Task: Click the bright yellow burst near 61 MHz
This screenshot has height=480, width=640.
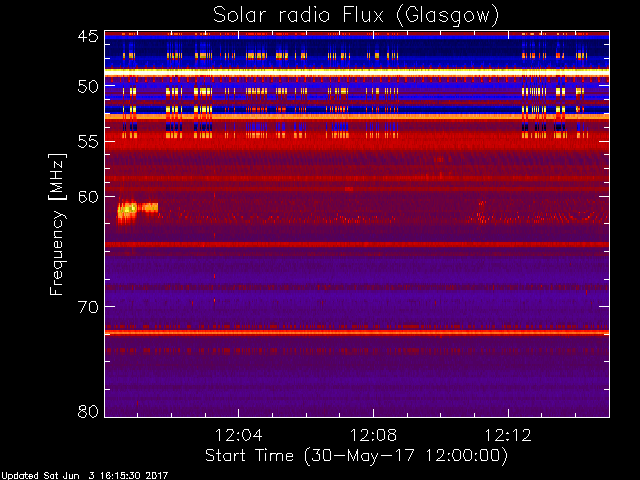Action: [137, 209]
